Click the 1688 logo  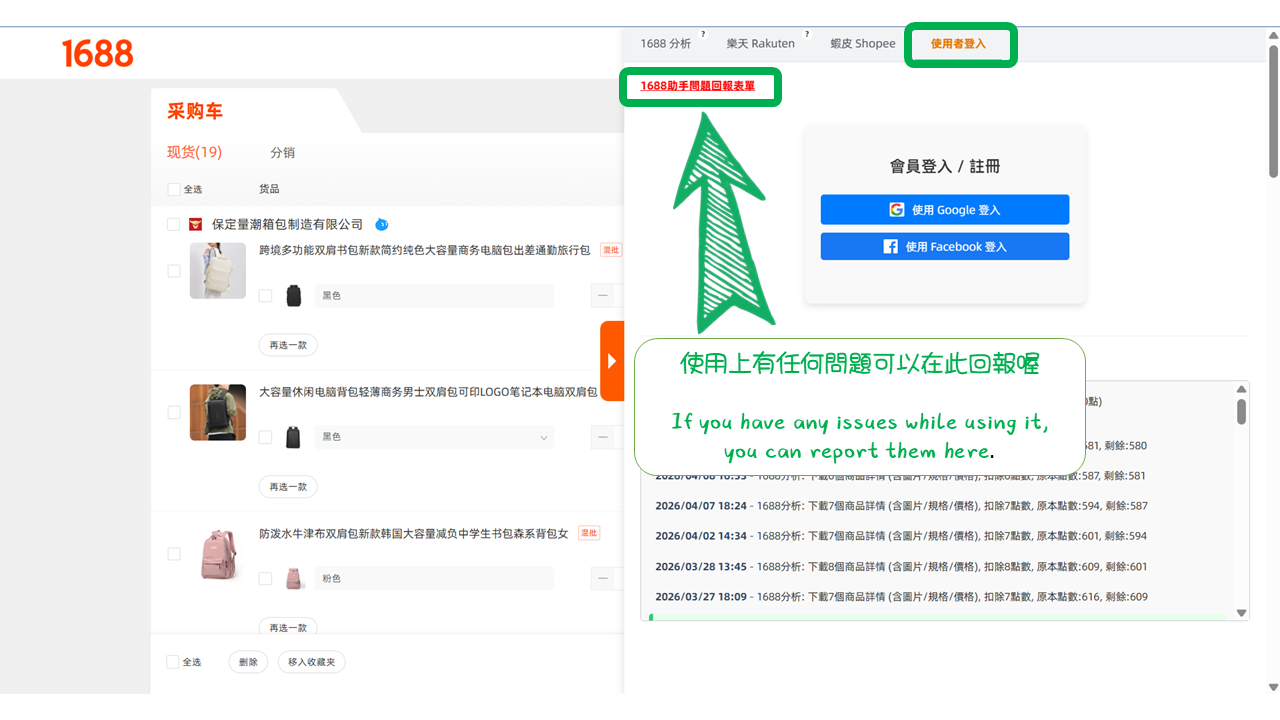click(97, 54)
